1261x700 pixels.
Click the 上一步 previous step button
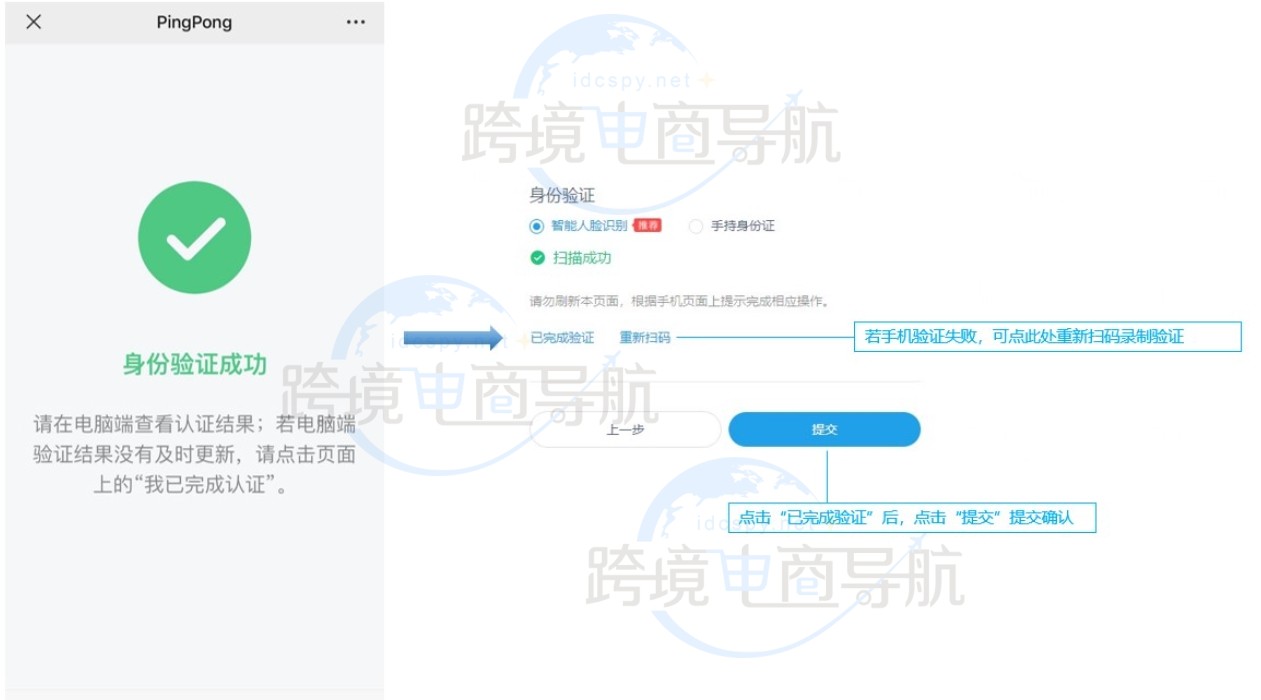624,429
